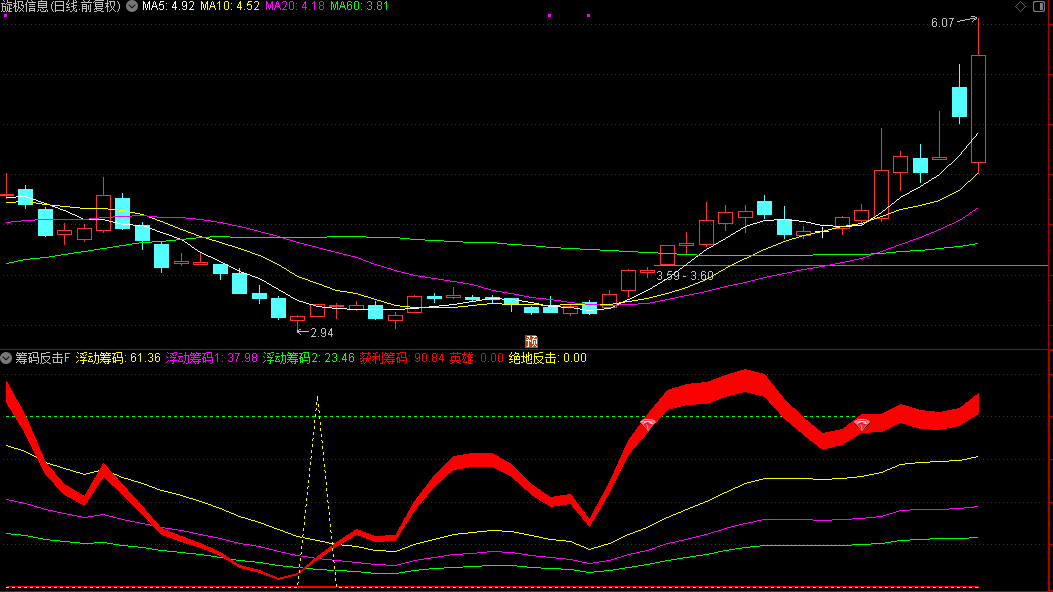1053x592 pixels.
Task: Select the 旋极信息(日线.前复权) chart title
Action: [x=60, y=6]
